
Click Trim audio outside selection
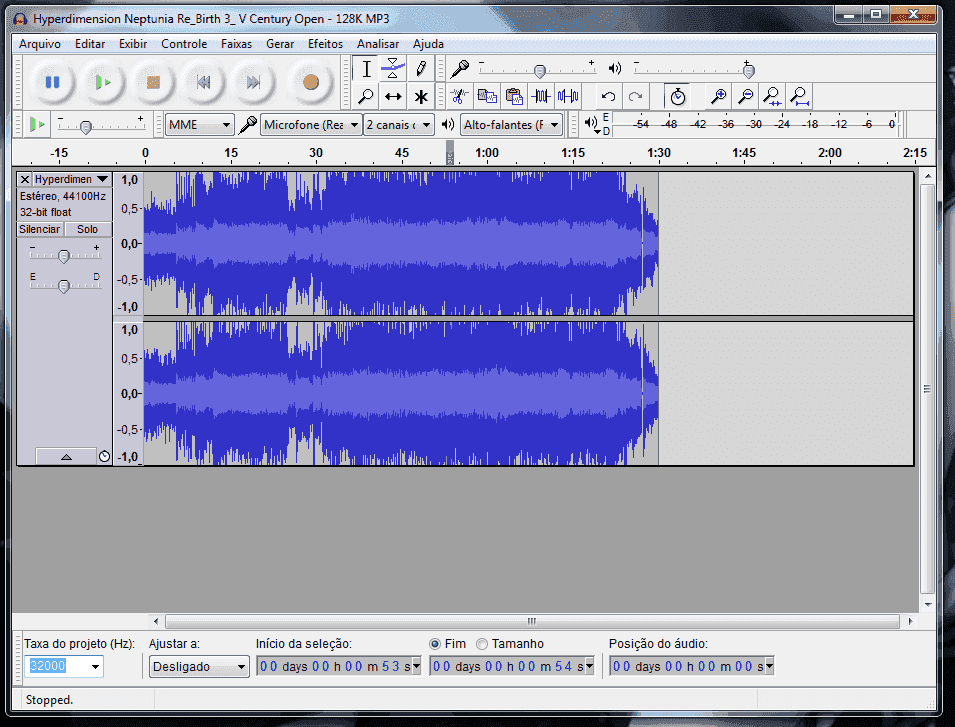coord(541,96)
